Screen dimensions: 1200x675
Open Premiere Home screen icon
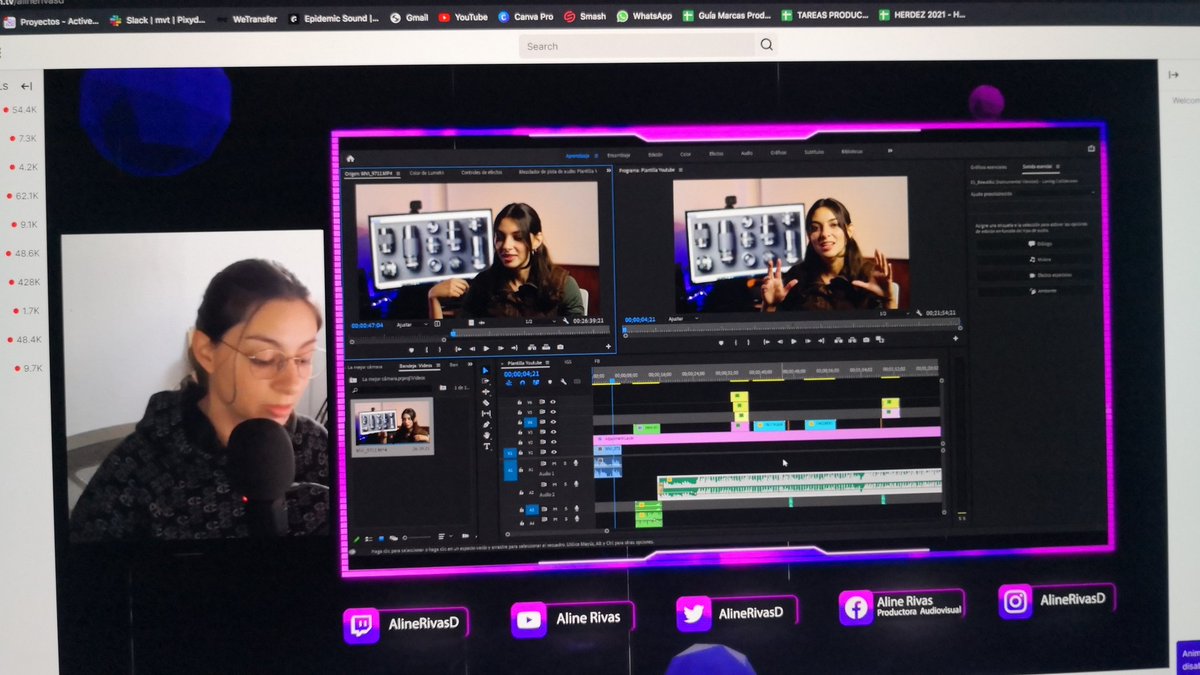pos(350,158)
